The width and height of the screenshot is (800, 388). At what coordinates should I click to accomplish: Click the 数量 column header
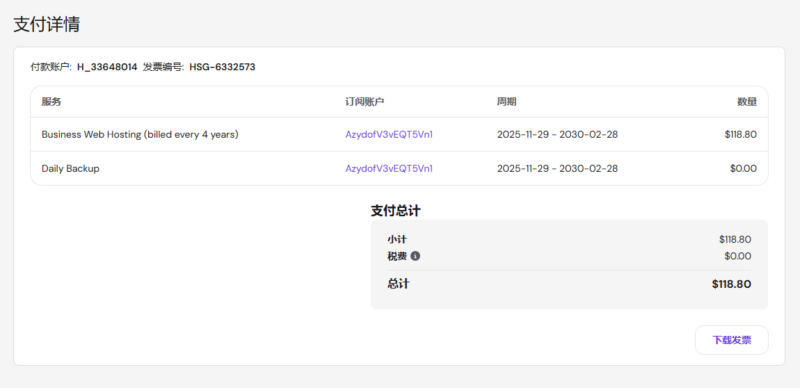coord(747,102)
